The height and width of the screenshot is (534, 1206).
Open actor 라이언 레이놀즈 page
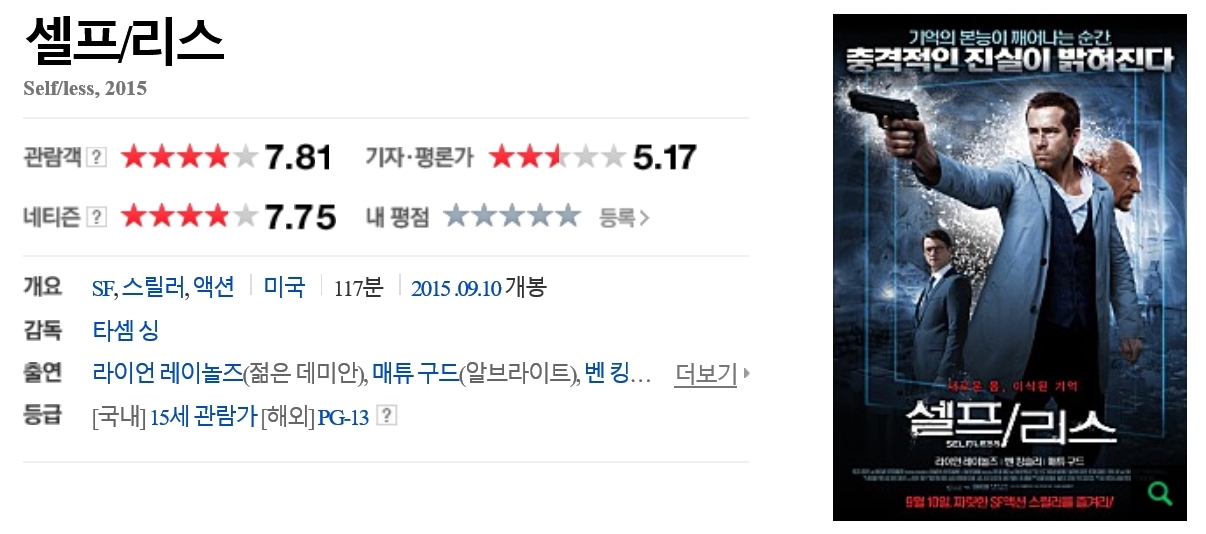[167, 374]
